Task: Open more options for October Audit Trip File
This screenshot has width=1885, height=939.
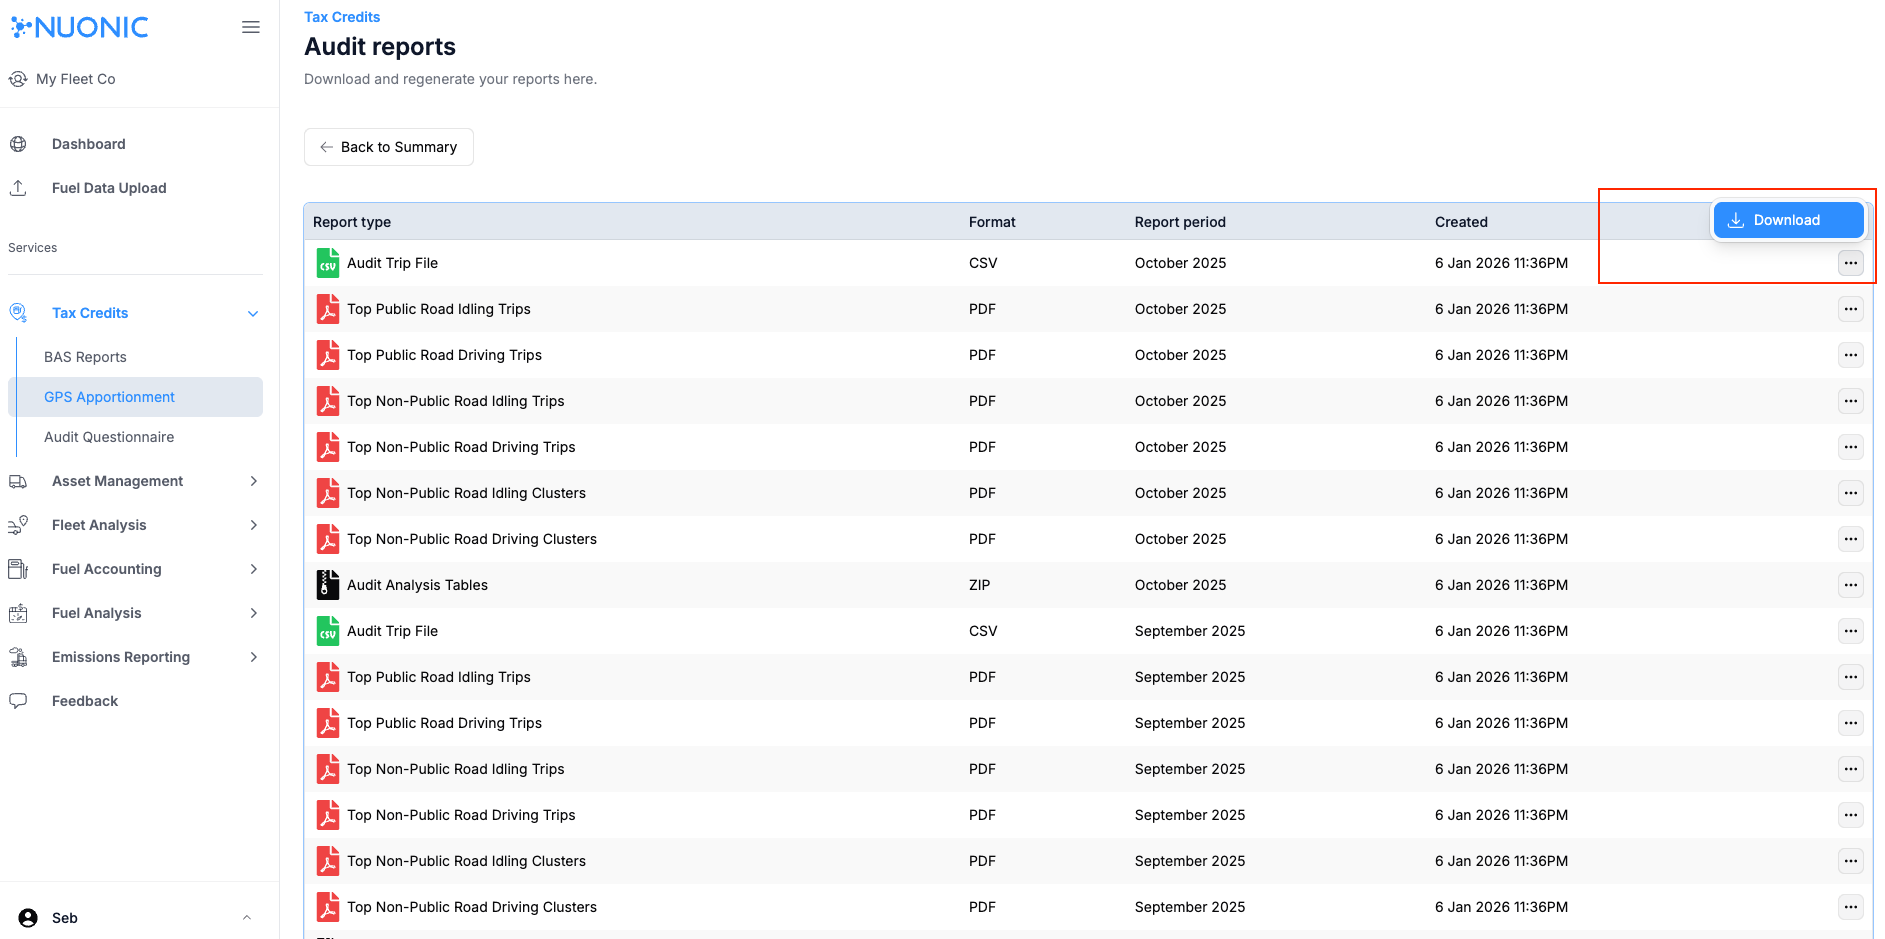Action: [1851, 263]
